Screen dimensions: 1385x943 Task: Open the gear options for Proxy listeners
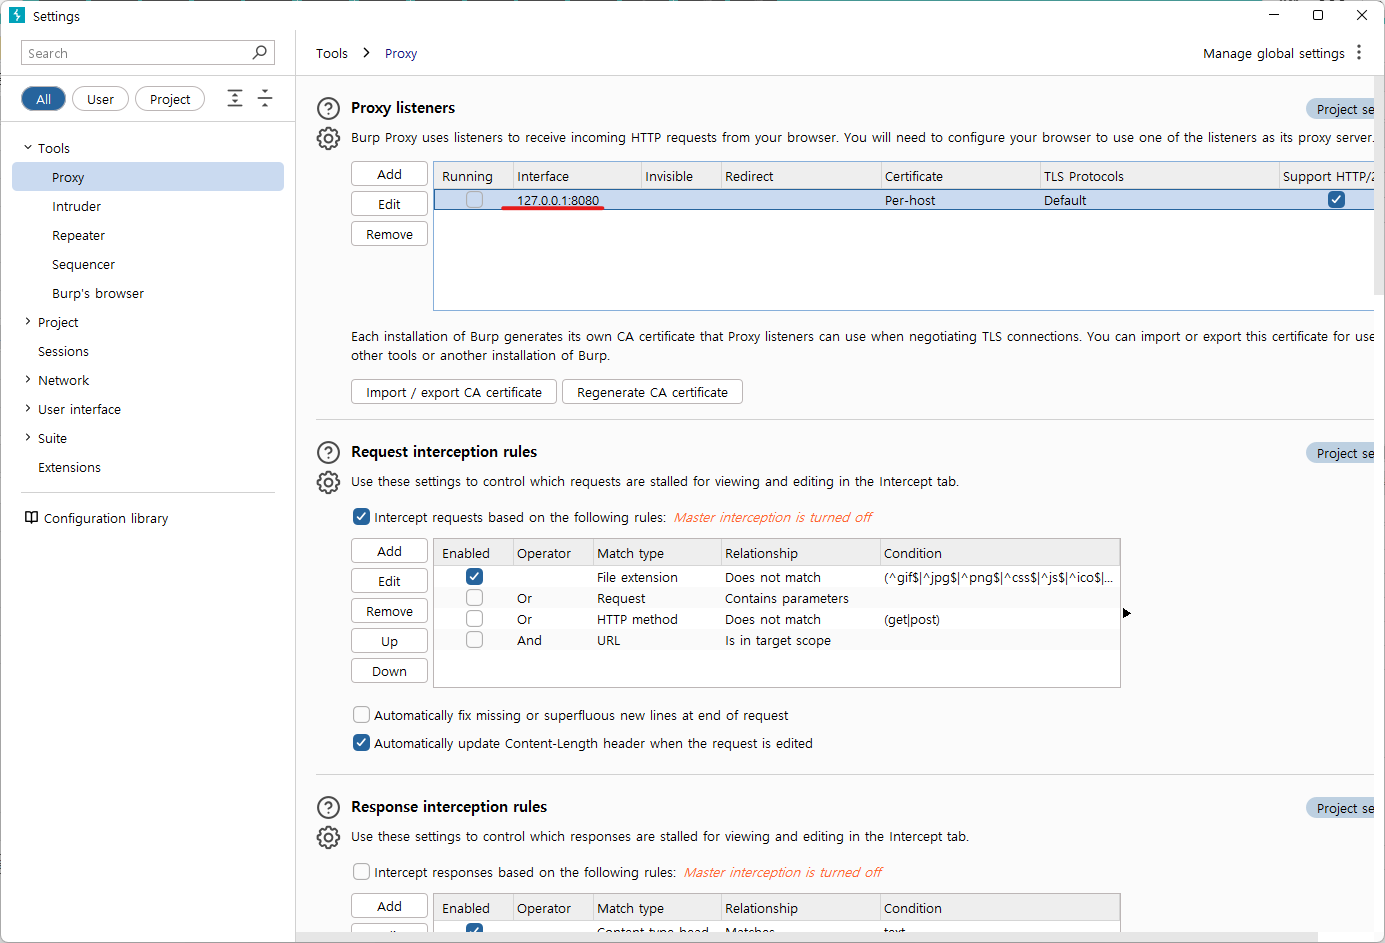[328, 138]
